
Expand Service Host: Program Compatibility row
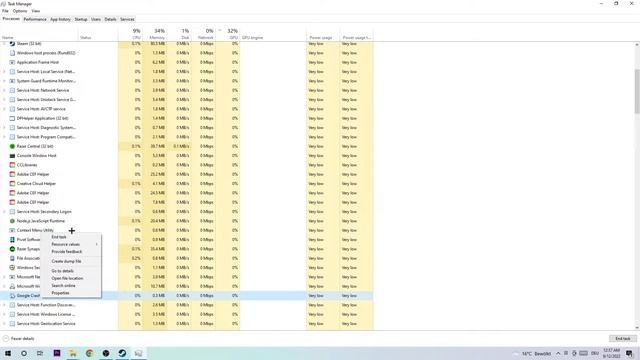pos(4,137)
